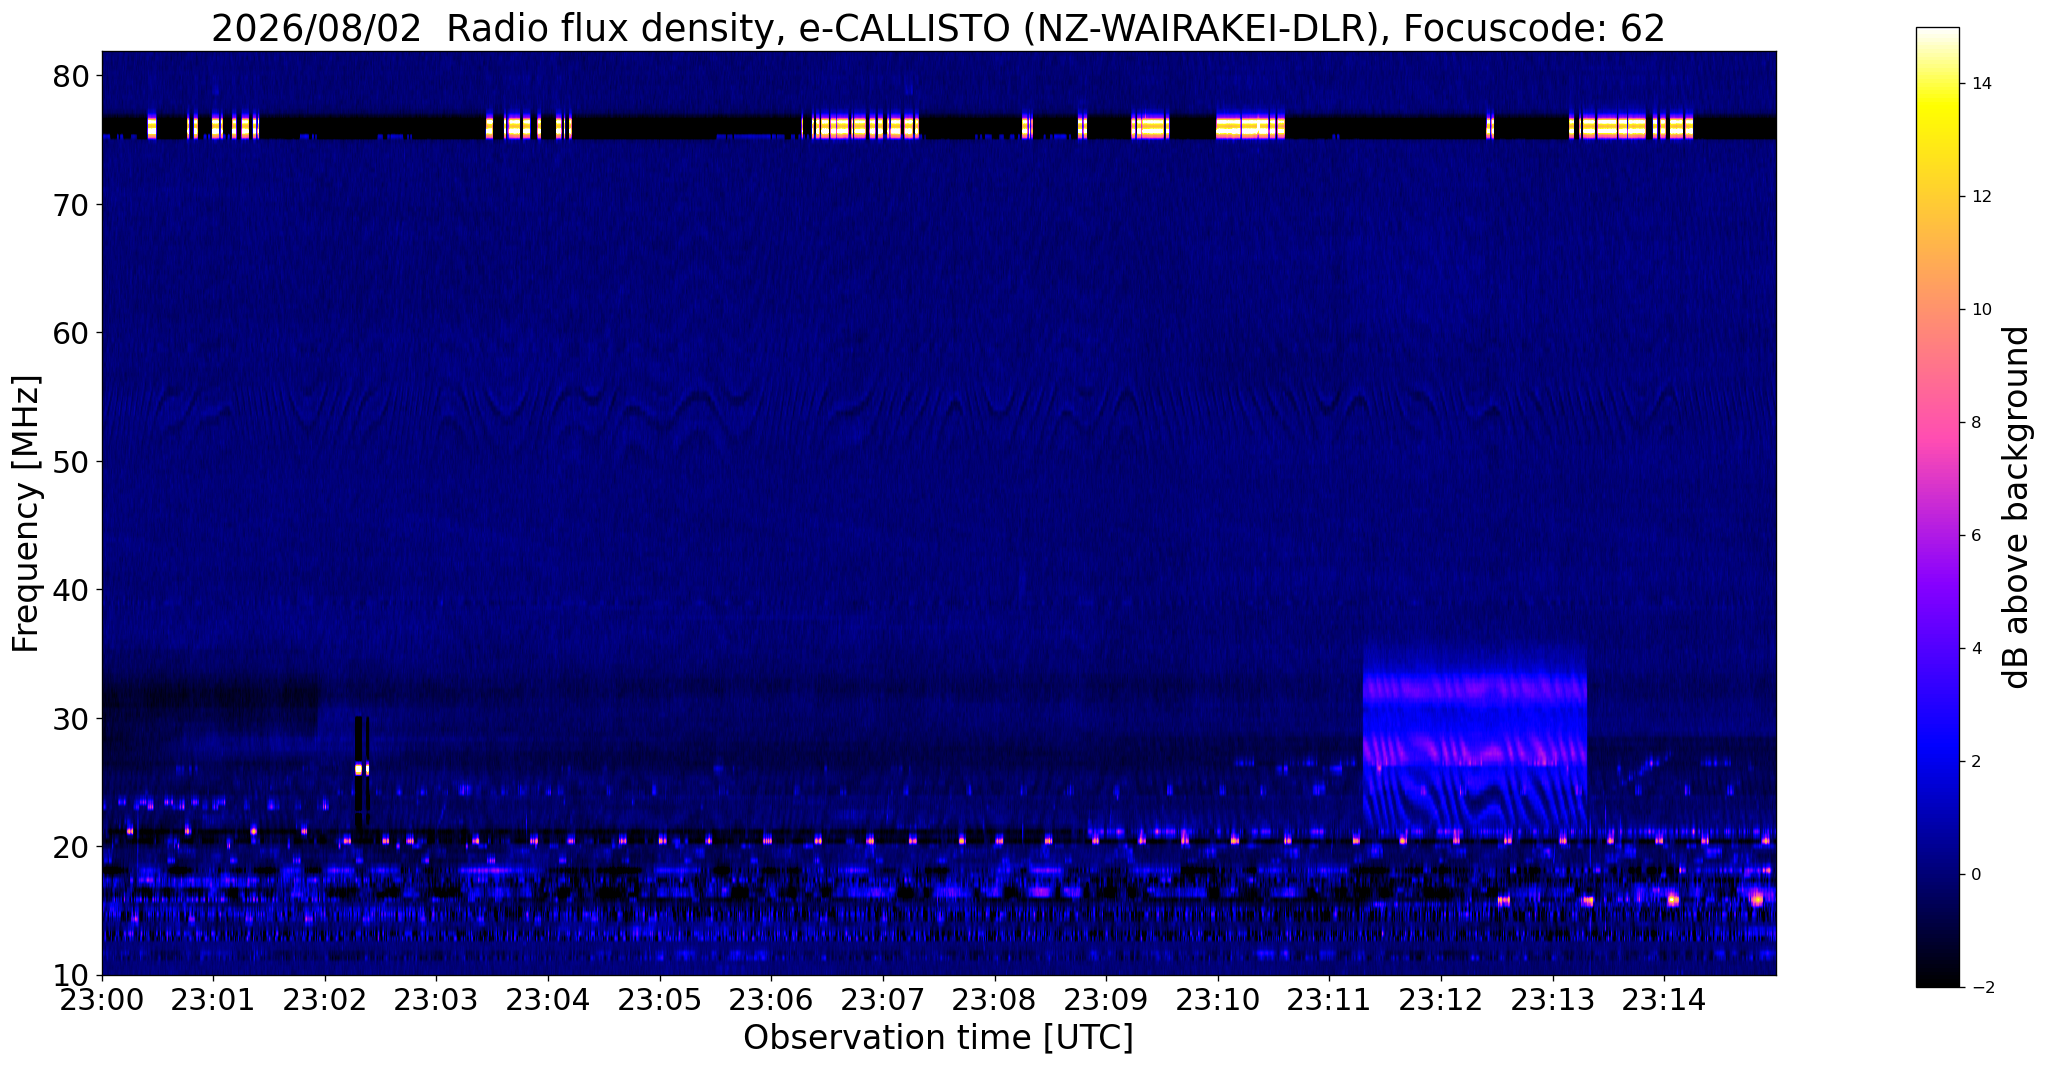Click the 23:01 time tick label

pyautogui.click(x=213, y=999)
